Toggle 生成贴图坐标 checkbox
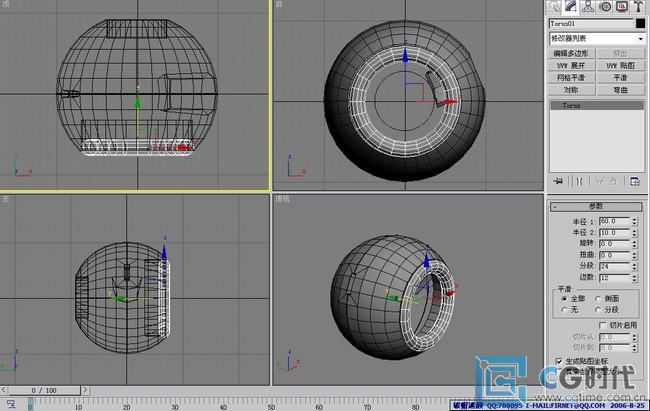 click(x=559, y=361)
